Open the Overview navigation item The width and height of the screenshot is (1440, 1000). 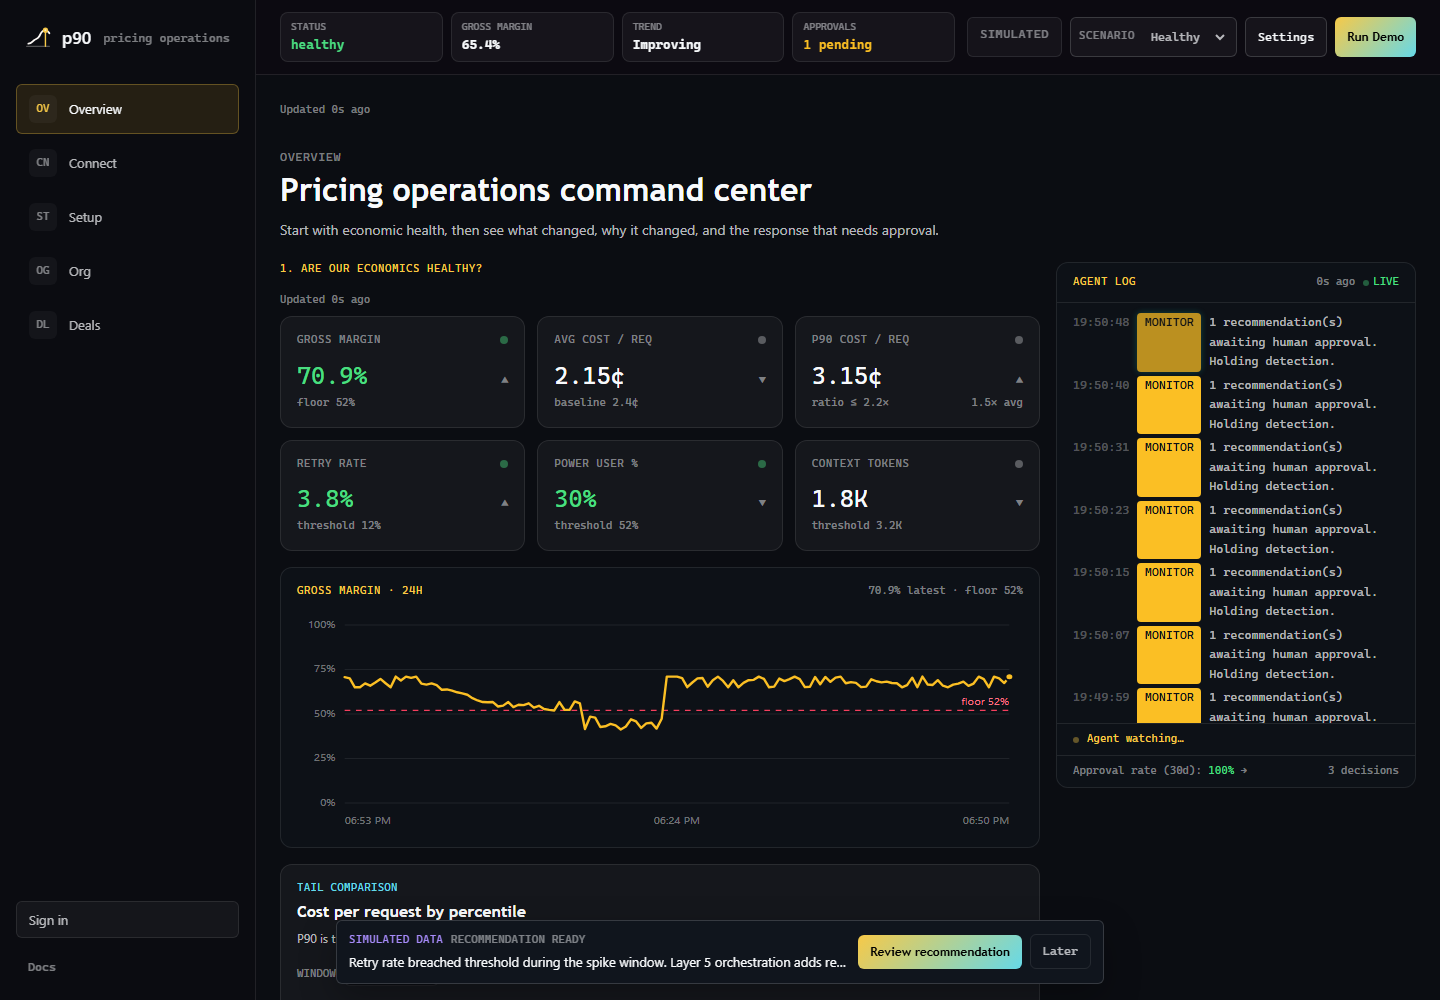pyautogui.click(x=127, y=109)
